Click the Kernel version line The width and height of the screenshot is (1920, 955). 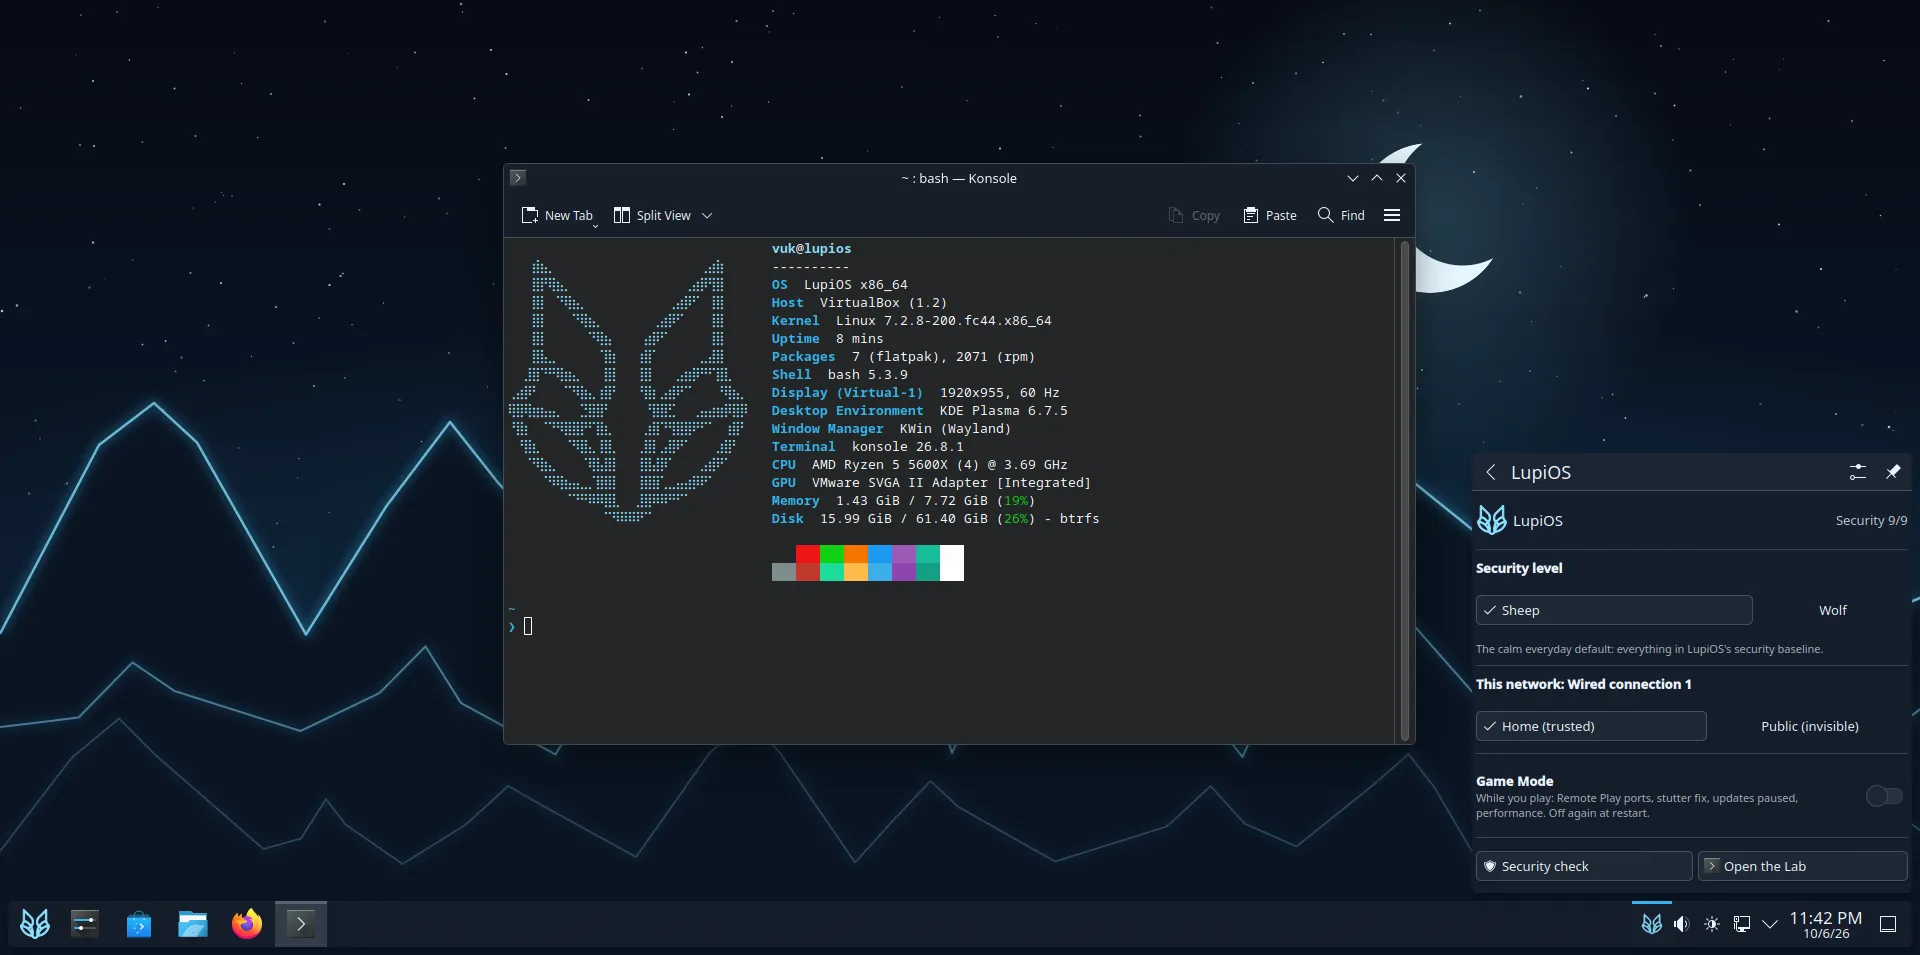tap(911, 320)
